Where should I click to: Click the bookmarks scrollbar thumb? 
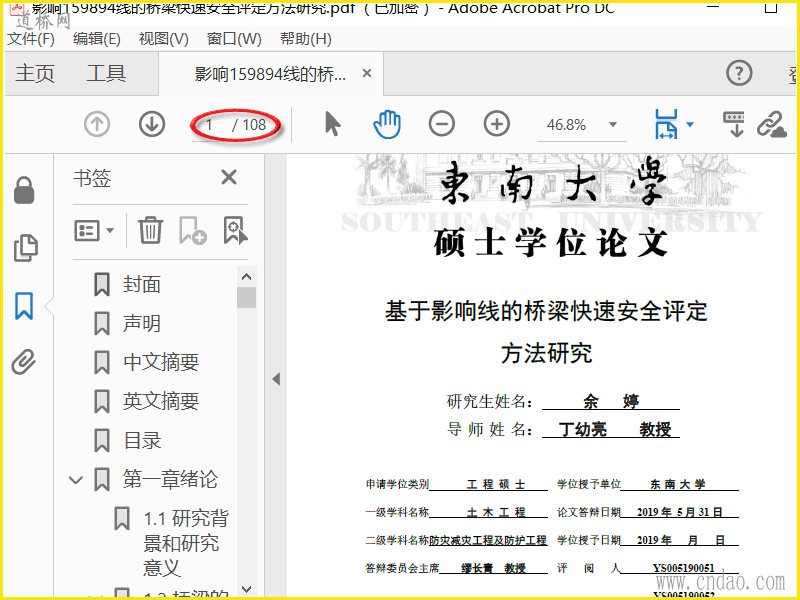tap(246, 298)
